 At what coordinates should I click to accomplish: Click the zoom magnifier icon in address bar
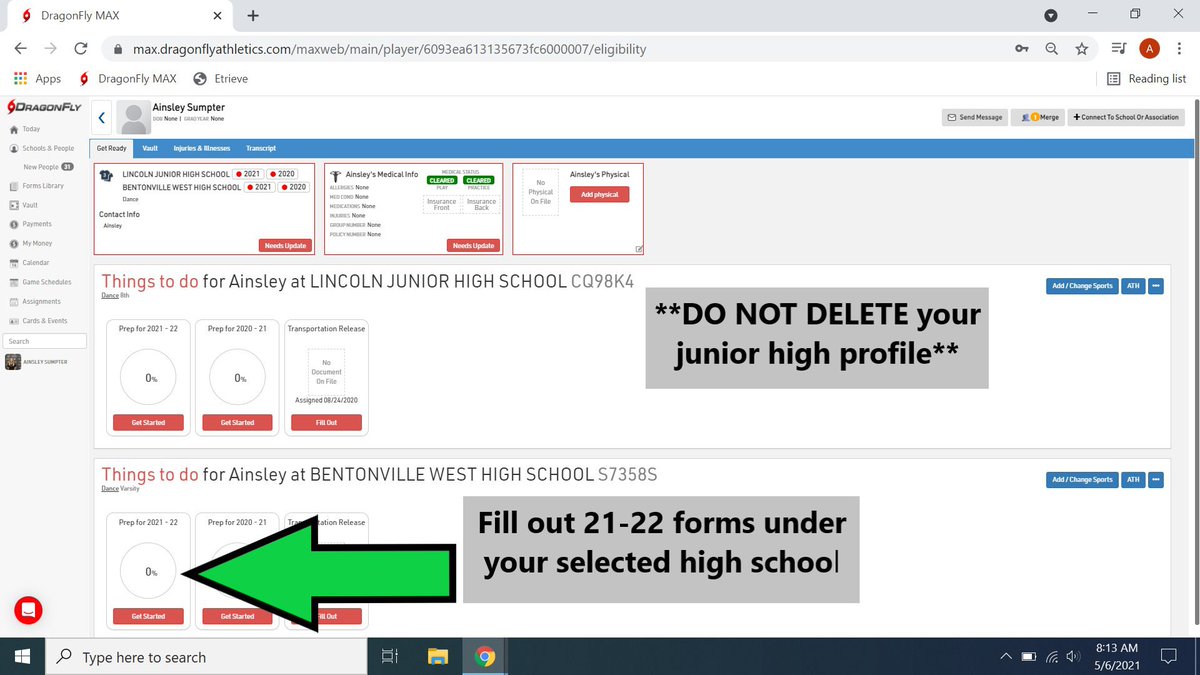pyautogui.click(x=1051, y=48)
